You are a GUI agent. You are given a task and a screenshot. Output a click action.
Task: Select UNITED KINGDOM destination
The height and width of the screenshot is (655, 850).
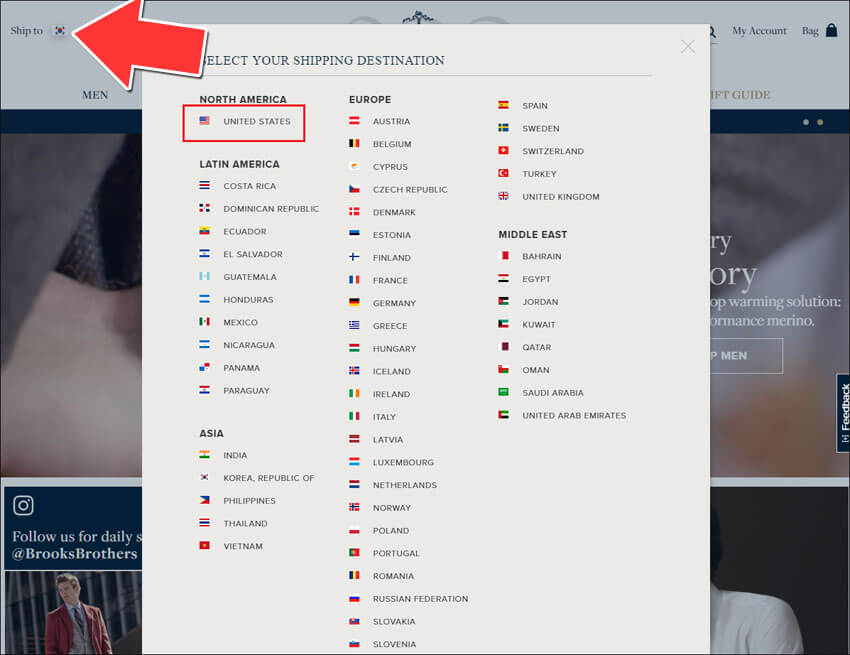561,197
